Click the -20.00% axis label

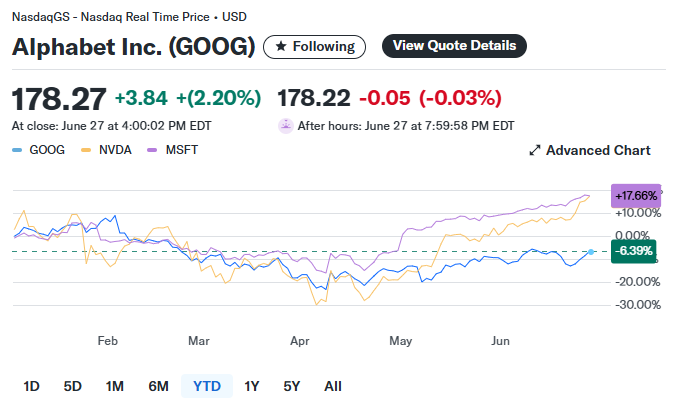(638, 282)
